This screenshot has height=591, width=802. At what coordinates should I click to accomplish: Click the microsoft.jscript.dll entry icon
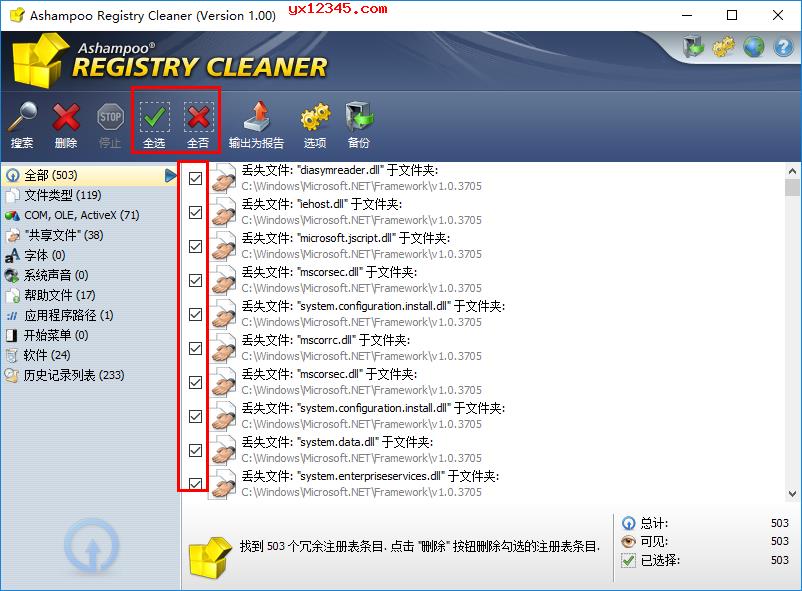[224, 246]
